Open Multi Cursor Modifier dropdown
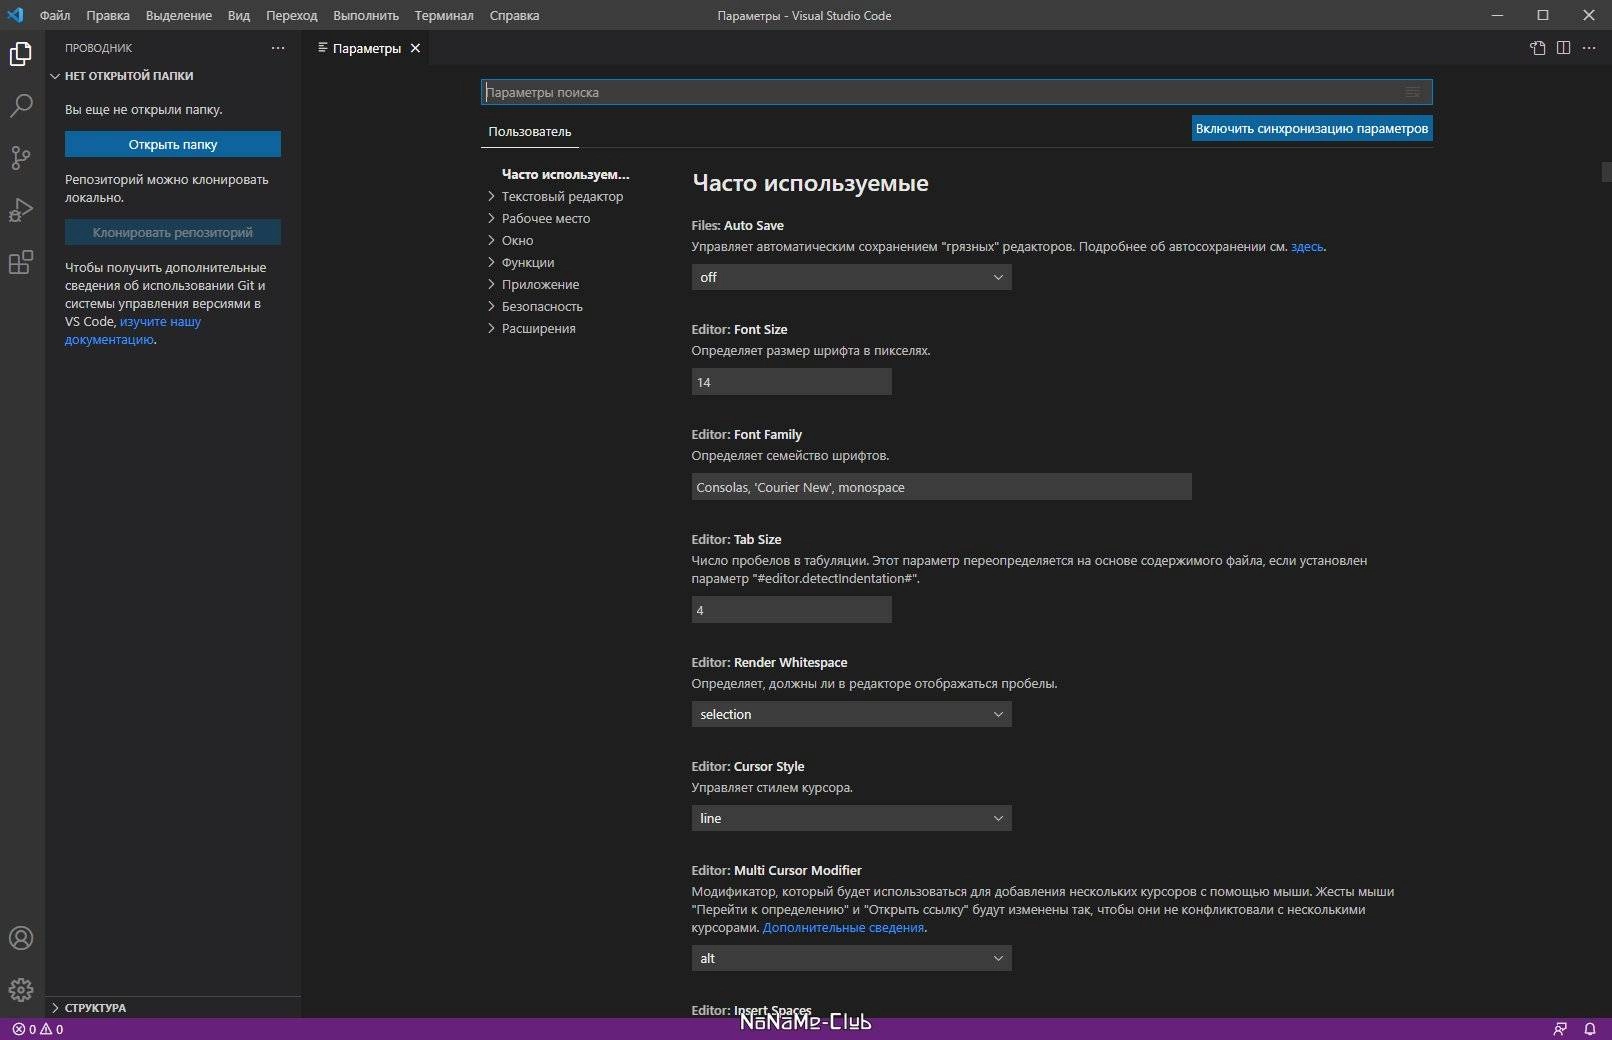Image resolution: width=1612 pixels, height=1040 pixels. [852, 958]
